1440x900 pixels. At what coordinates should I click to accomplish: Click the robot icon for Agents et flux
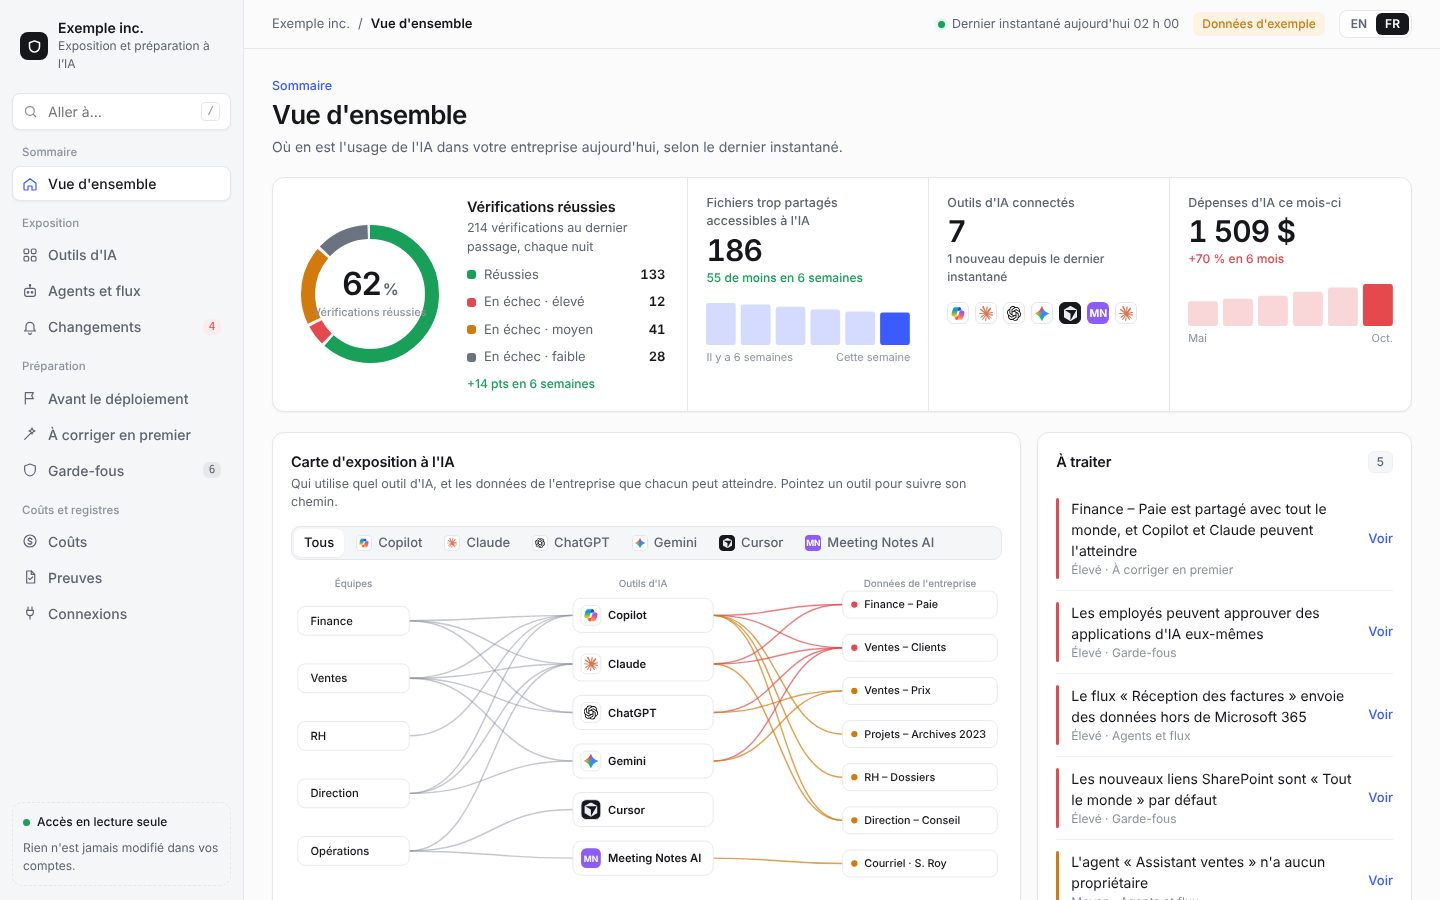click(30, 291)
